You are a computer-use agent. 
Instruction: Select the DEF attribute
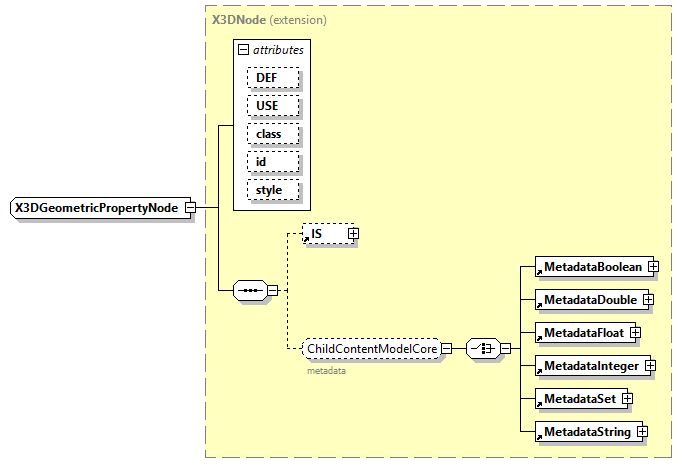(x=273, y=78)
